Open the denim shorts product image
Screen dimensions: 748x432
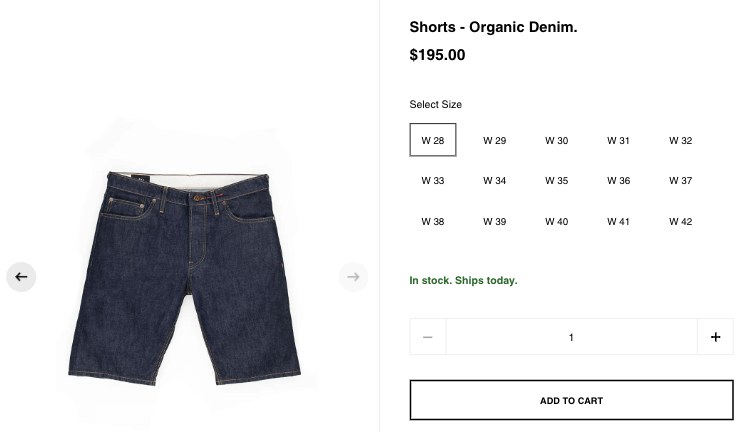pyautogui.click(x=189, y=277)
